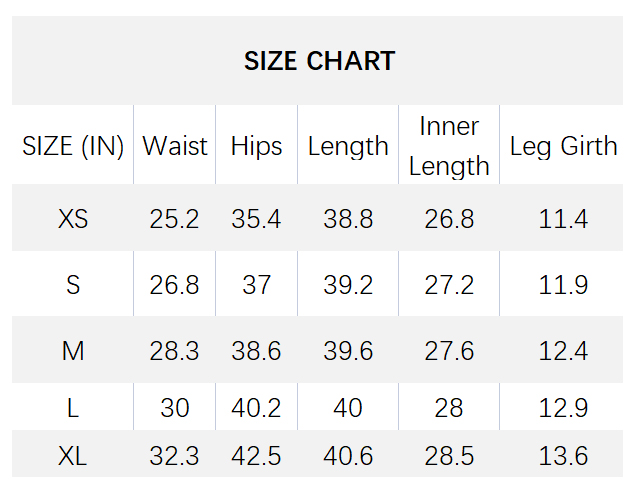635x491 pixels.
Task: Select the S size row label
Action: 73,285
